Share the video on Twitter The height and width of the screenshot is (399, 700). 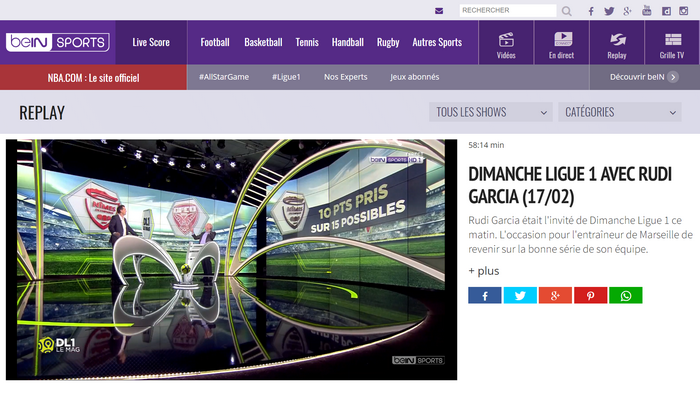520,295
